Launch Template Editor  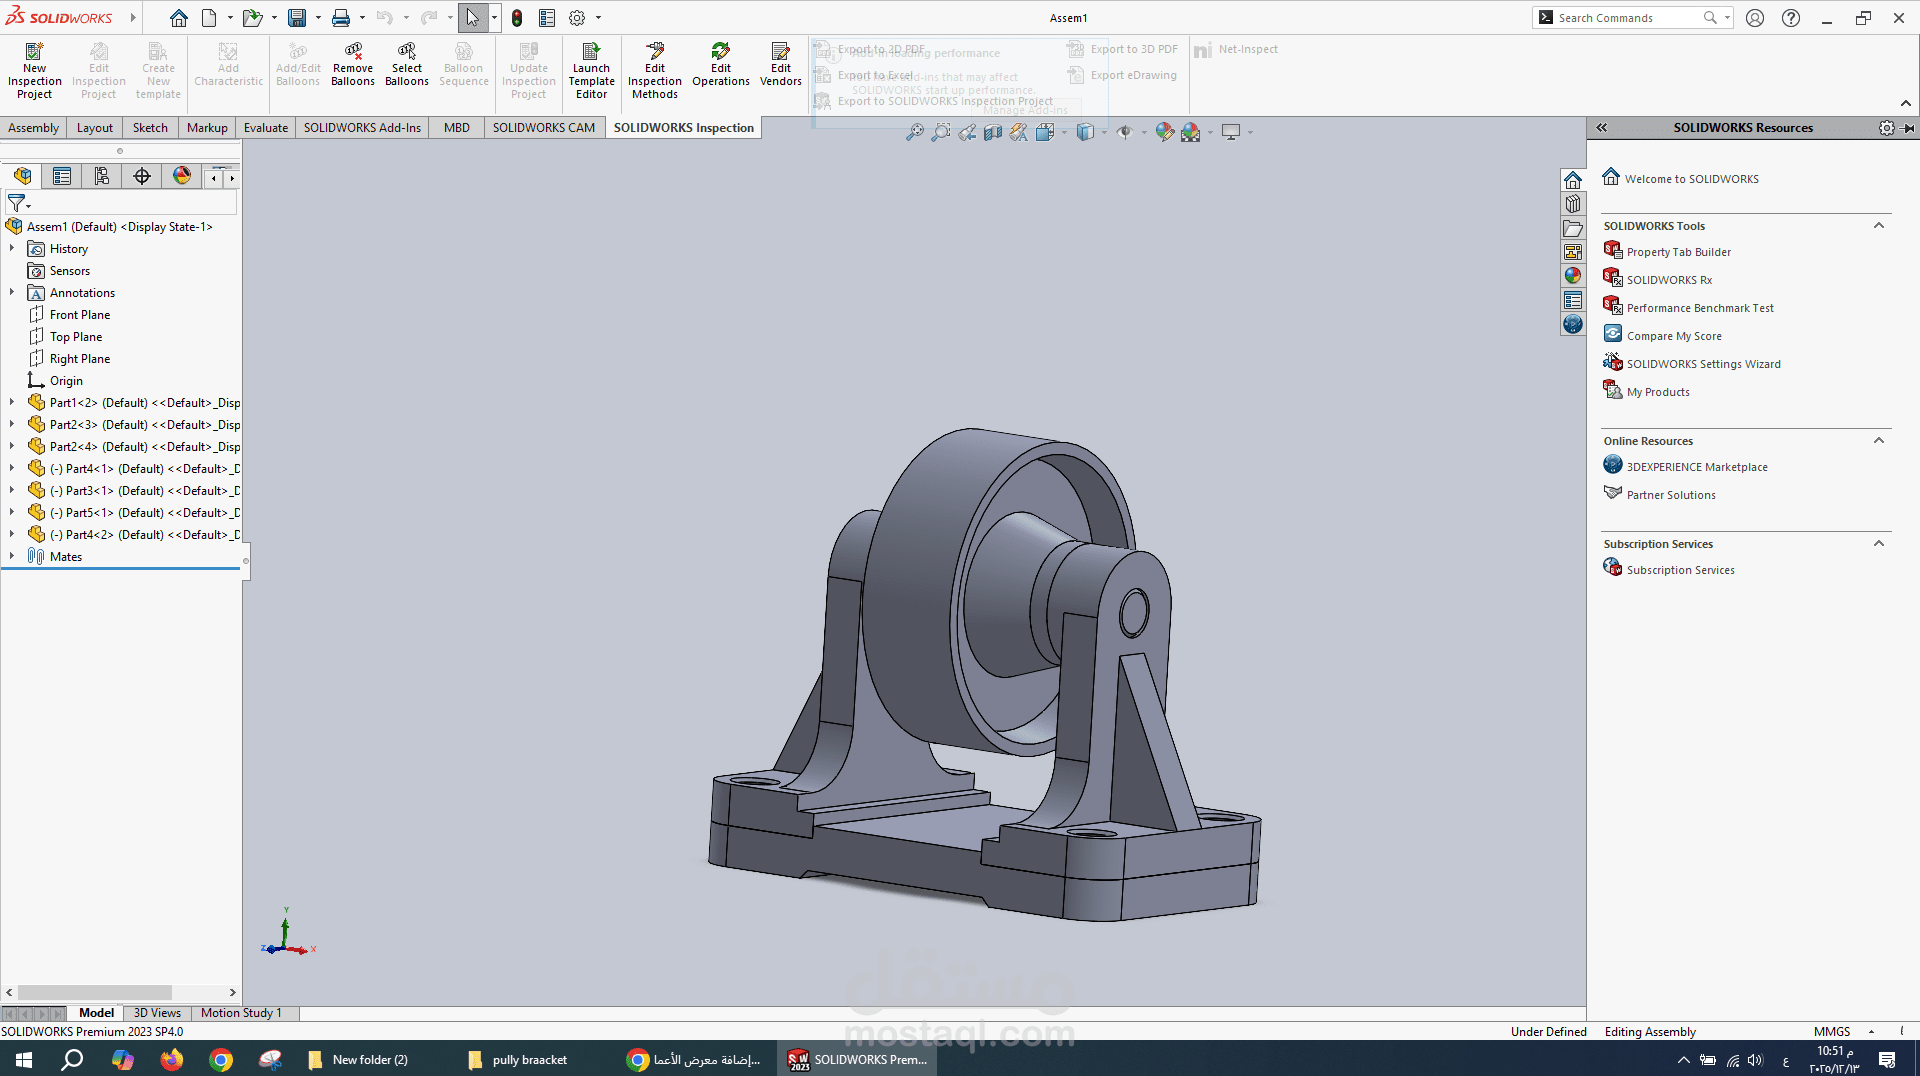(x=591, y=70)
